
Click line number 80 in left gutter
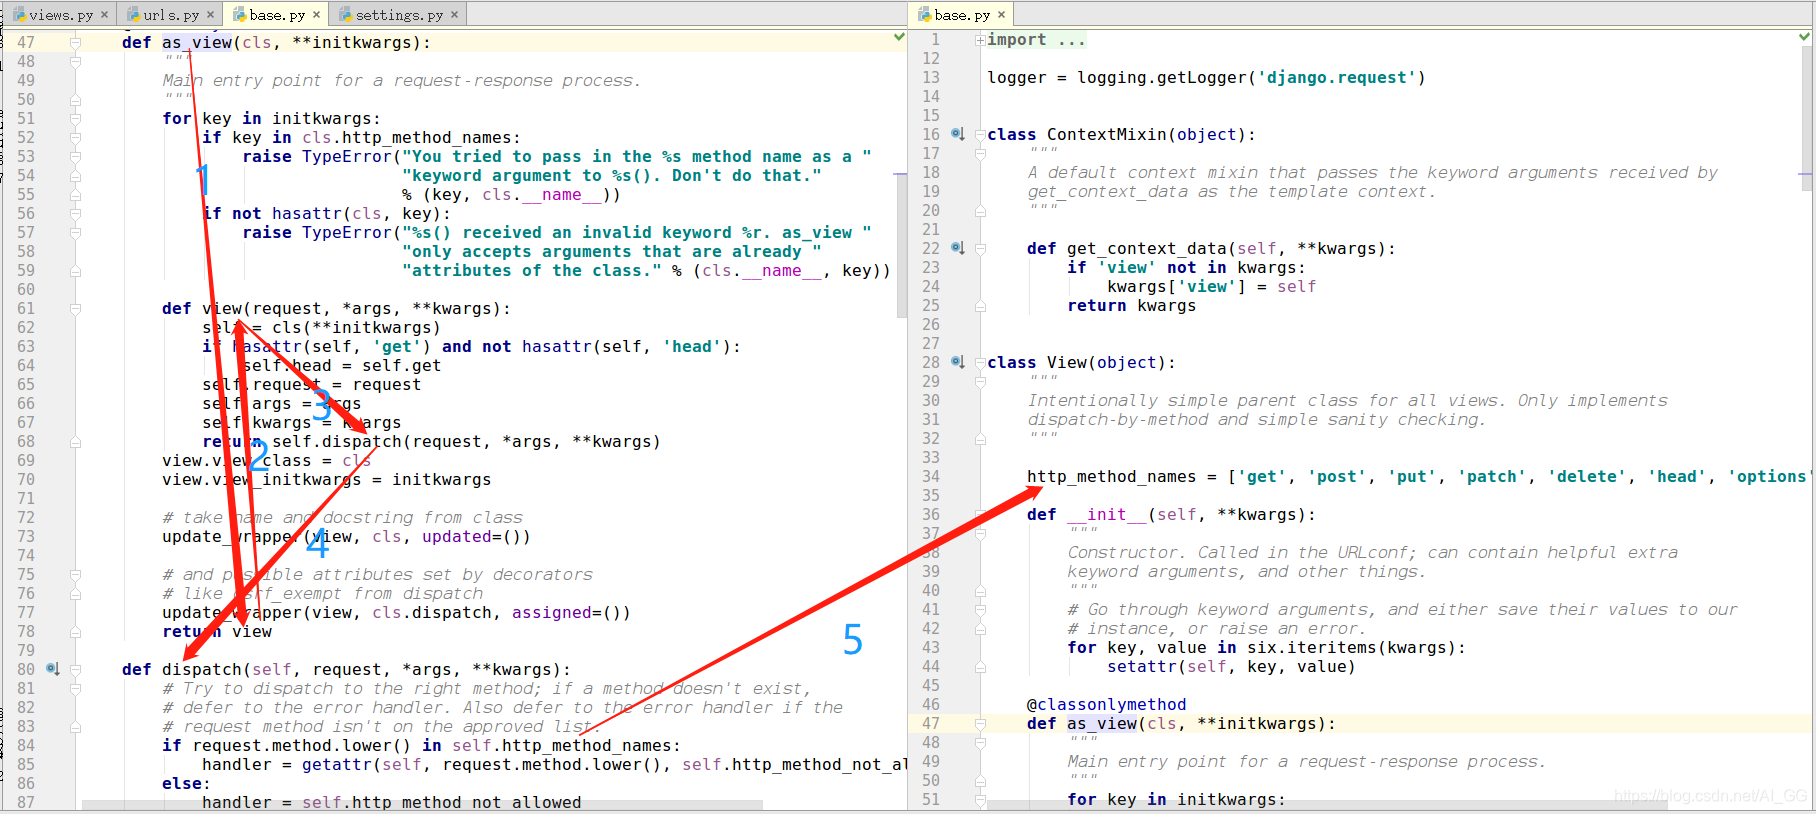point(25,669)
